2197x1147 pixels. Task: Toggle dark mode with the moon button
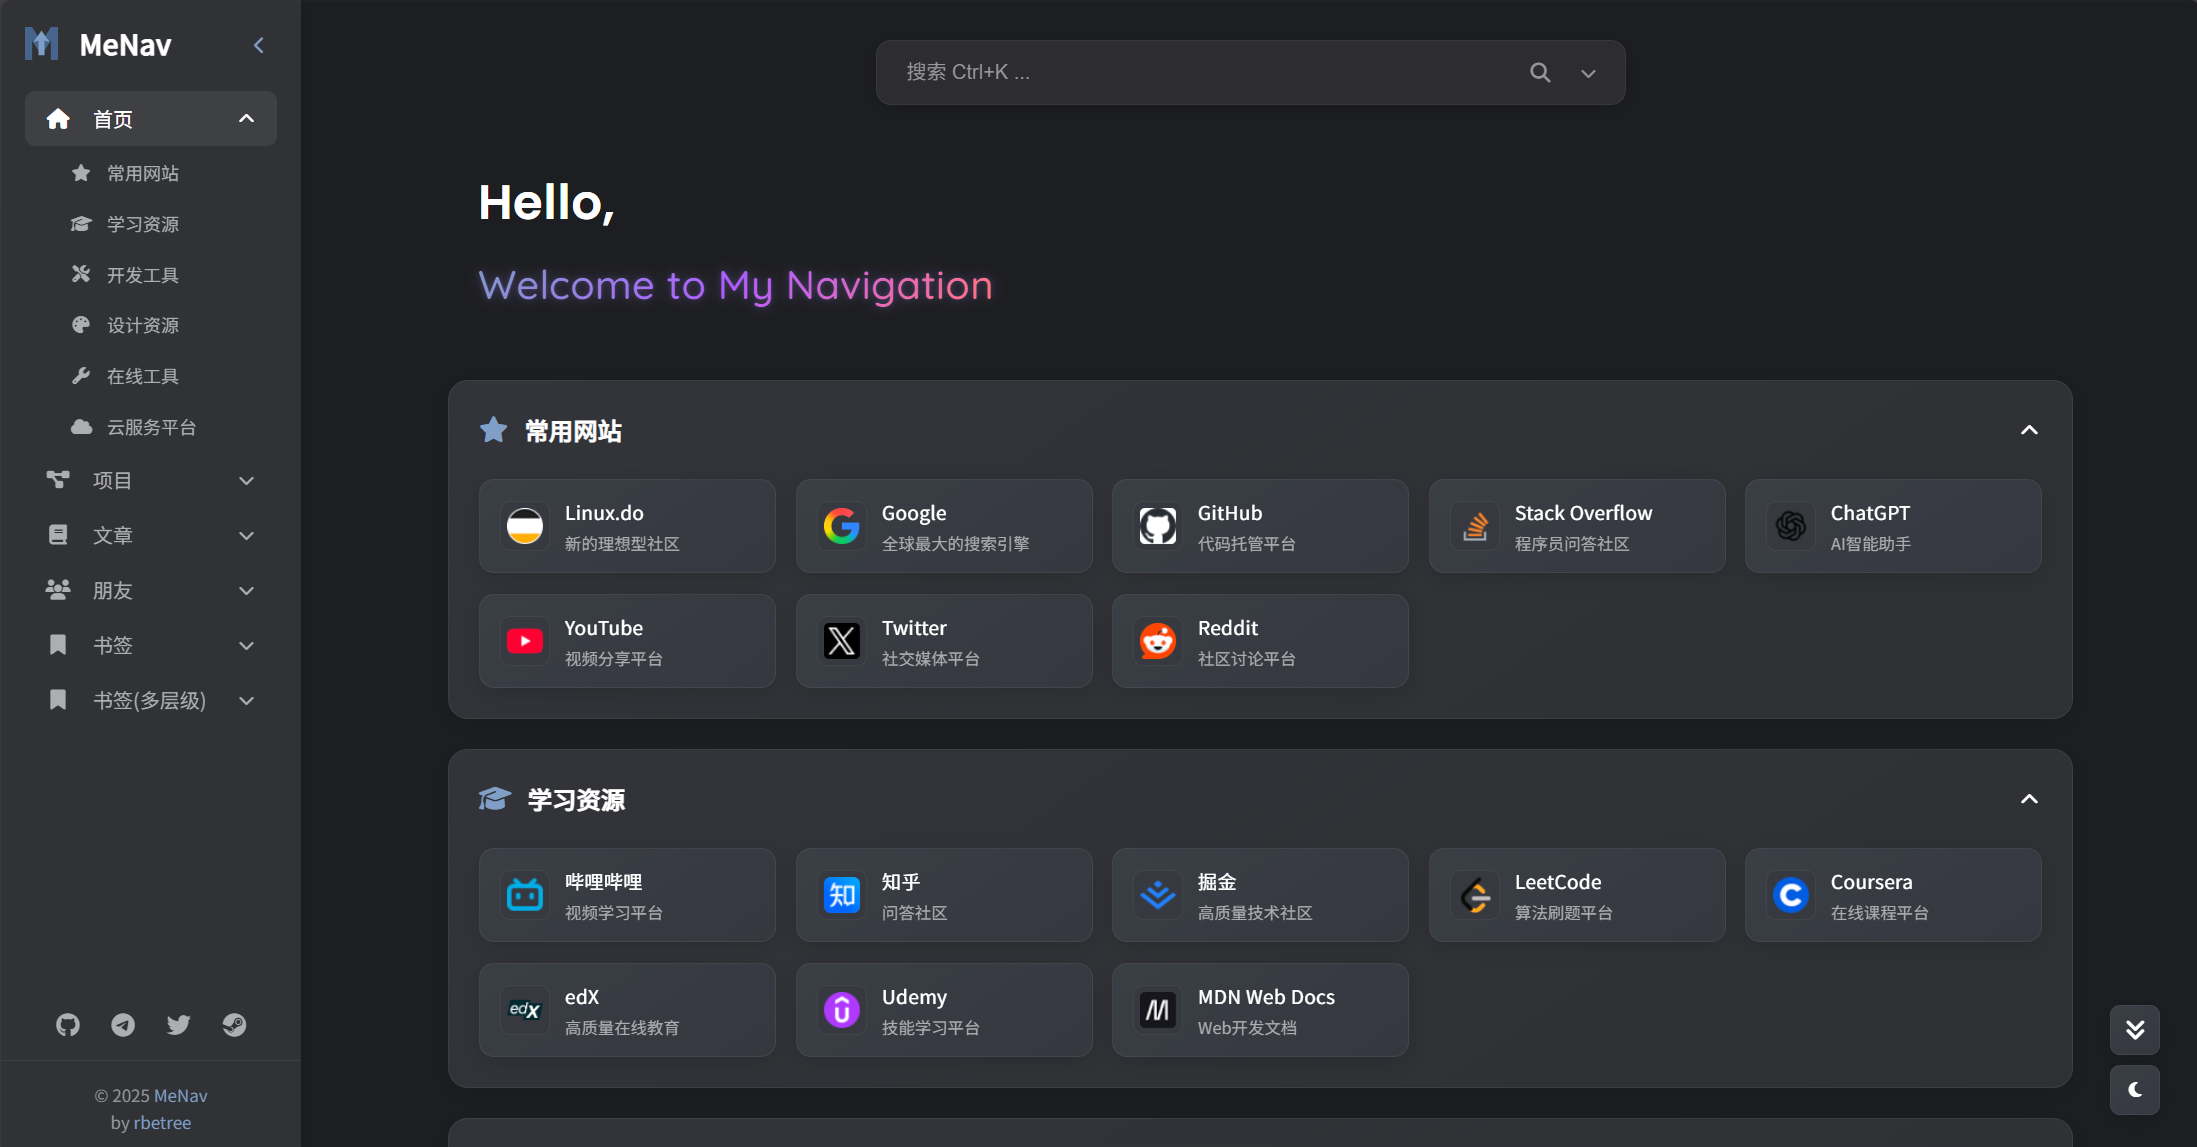pyautogui.click(x=2134, y=1090)
